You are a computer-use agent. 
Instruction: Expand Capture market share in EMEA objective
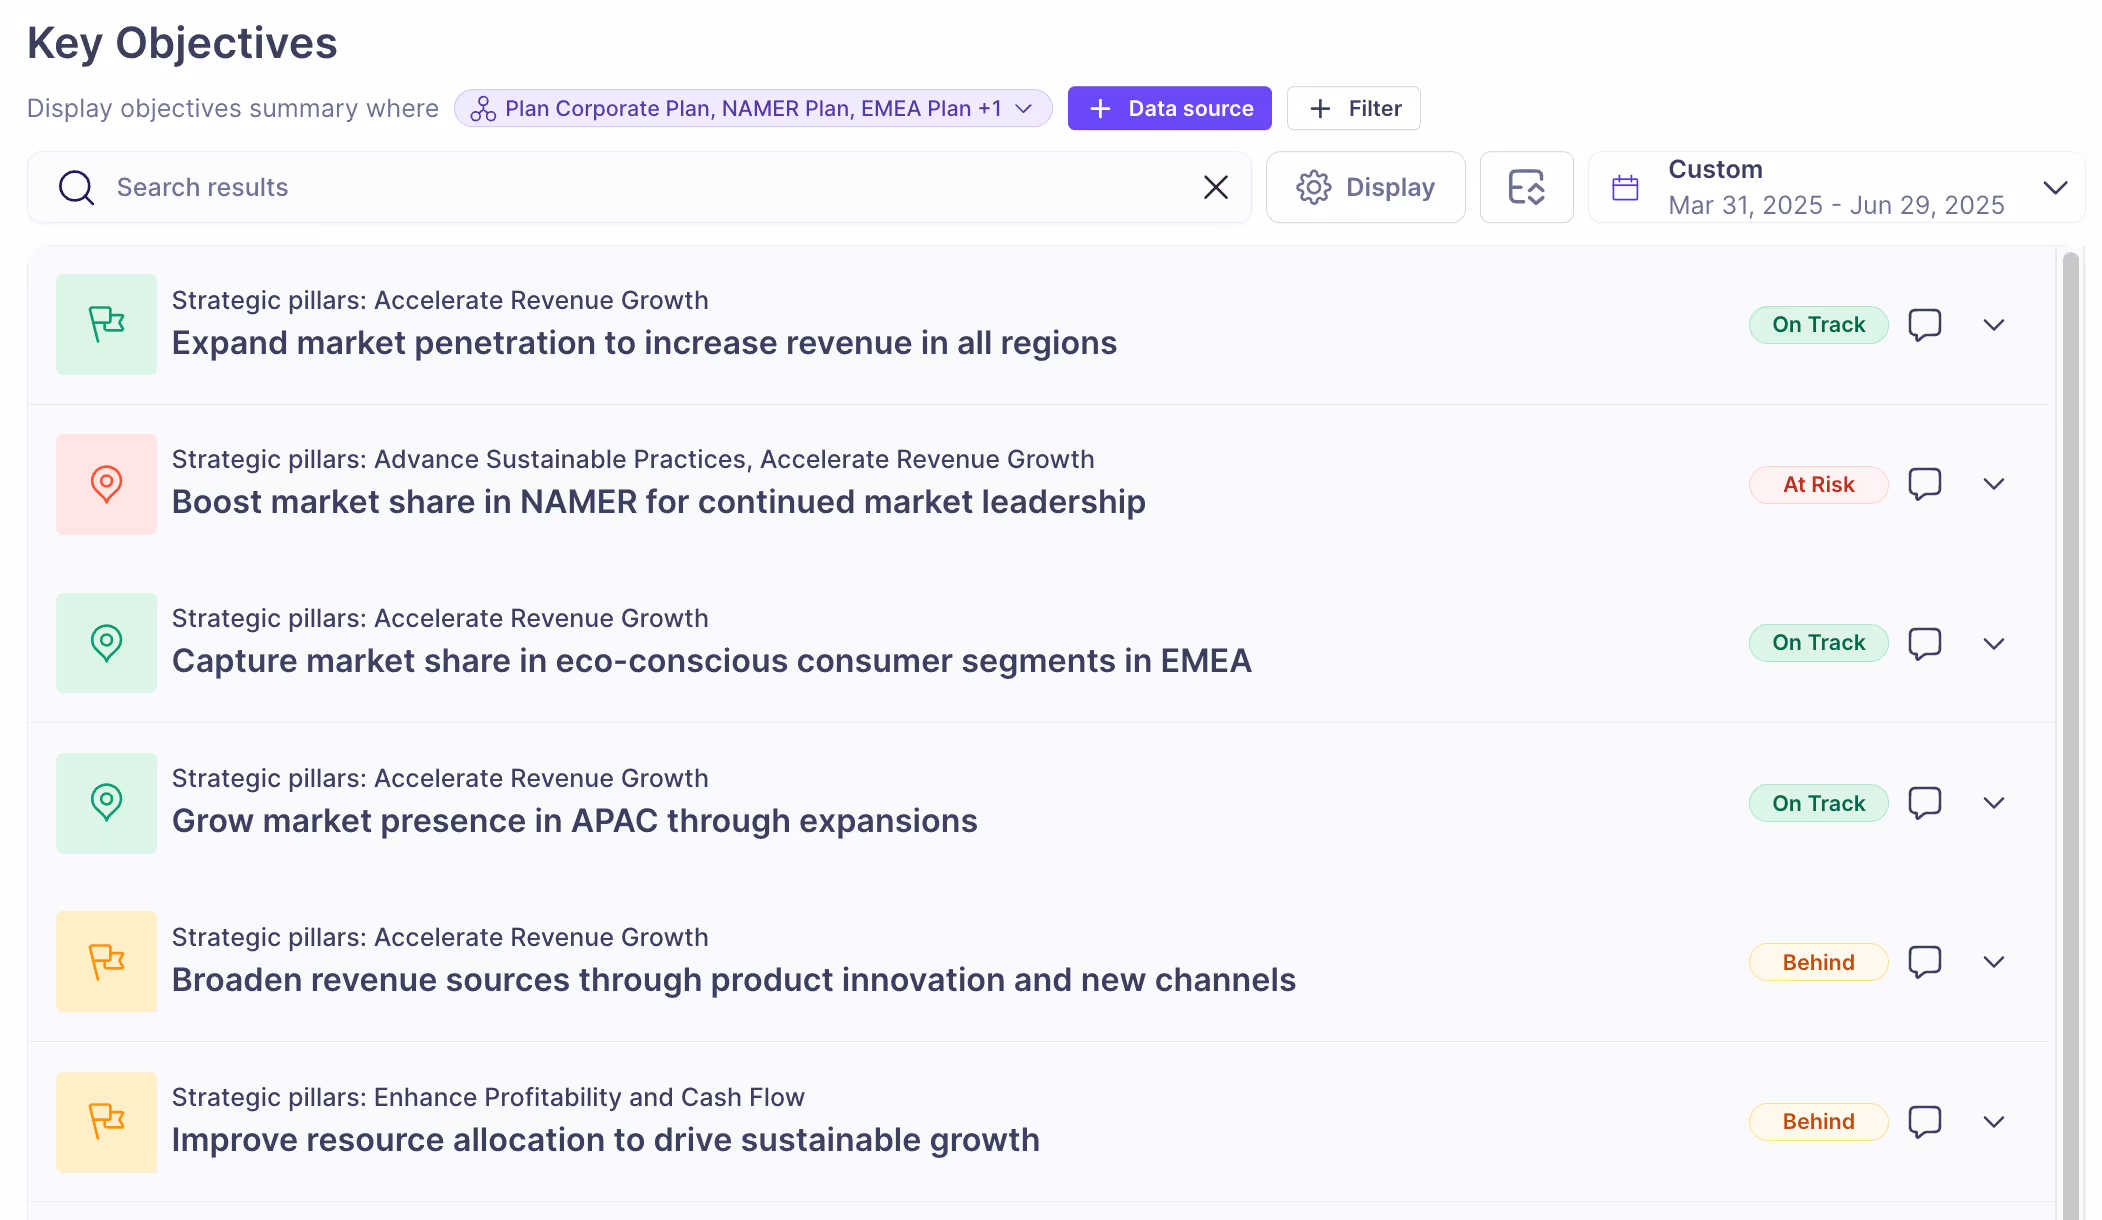tap(1993, 643)
